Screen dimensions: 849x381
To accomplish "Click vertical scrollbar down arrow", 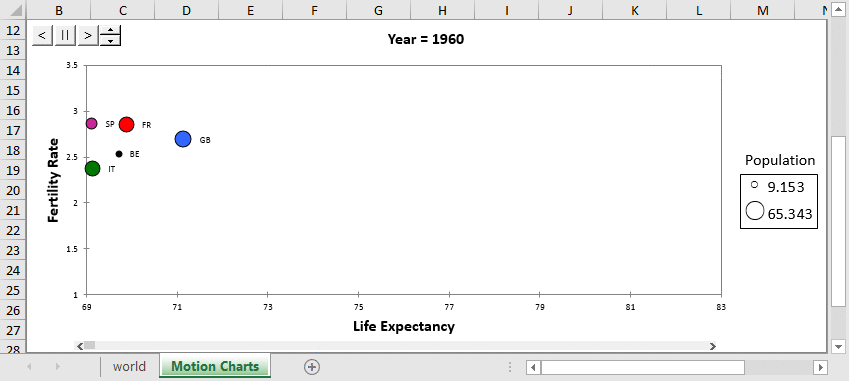I will (x=838, y=346).
